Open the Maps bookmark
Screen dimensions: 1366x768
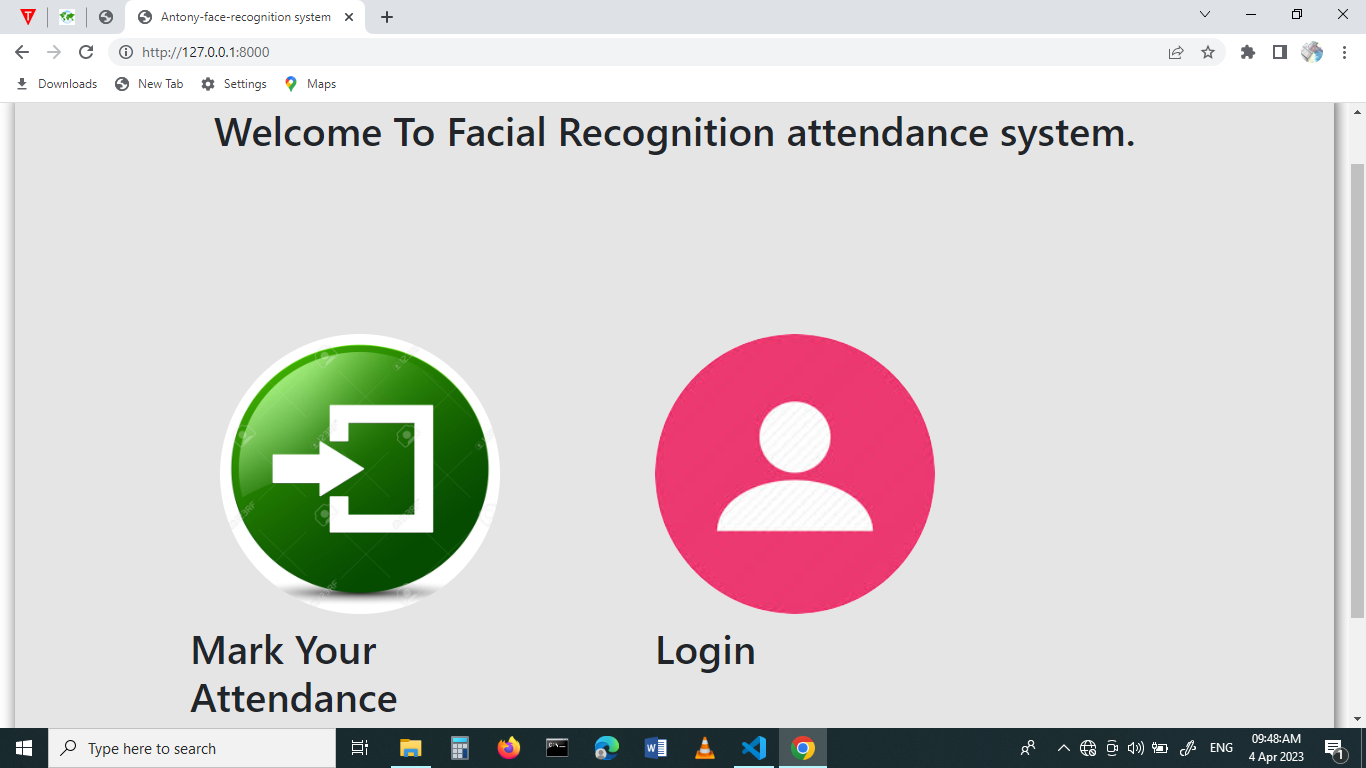(x=310, y=84)
